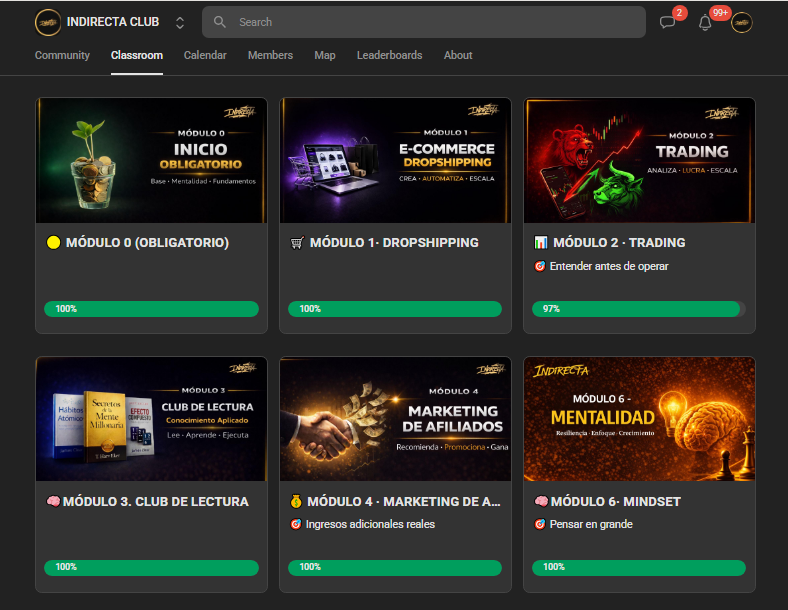Screen dimensions: 788x610
Task: Click the money bag icon of Módulo 4
Action: click(296, 501)
